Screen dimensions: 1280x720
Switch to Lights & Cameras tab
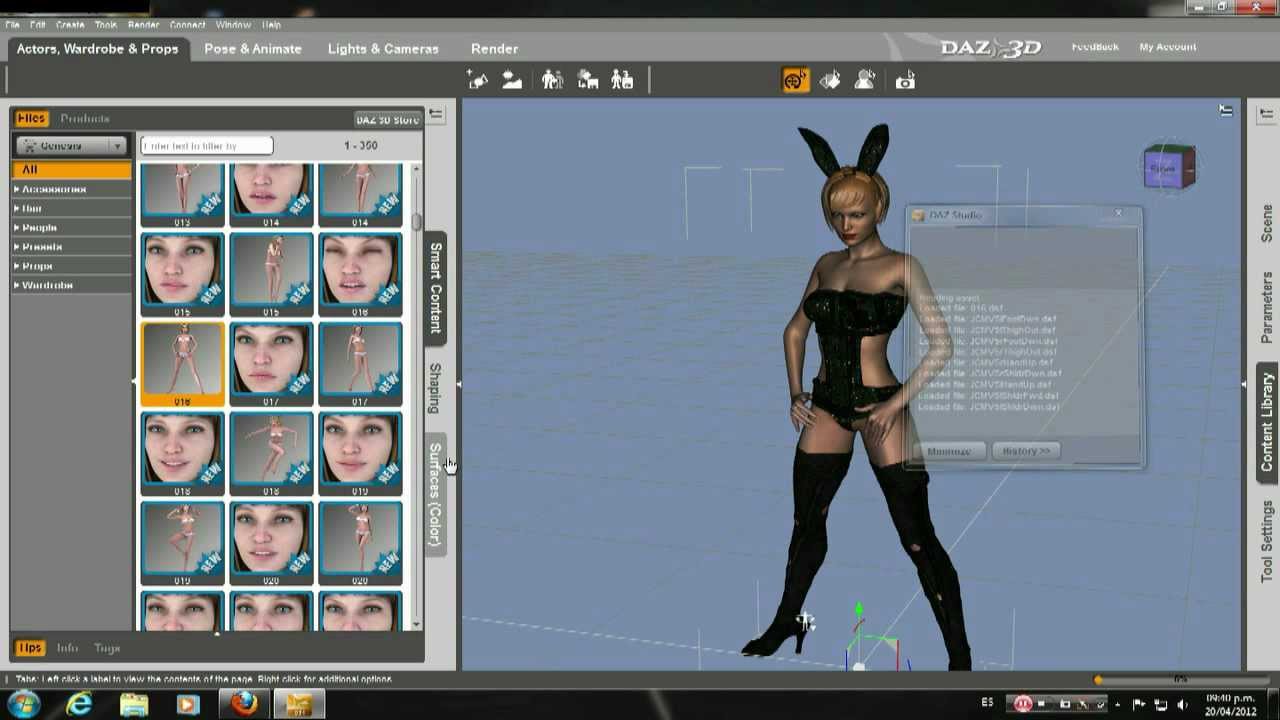(383, 48)
